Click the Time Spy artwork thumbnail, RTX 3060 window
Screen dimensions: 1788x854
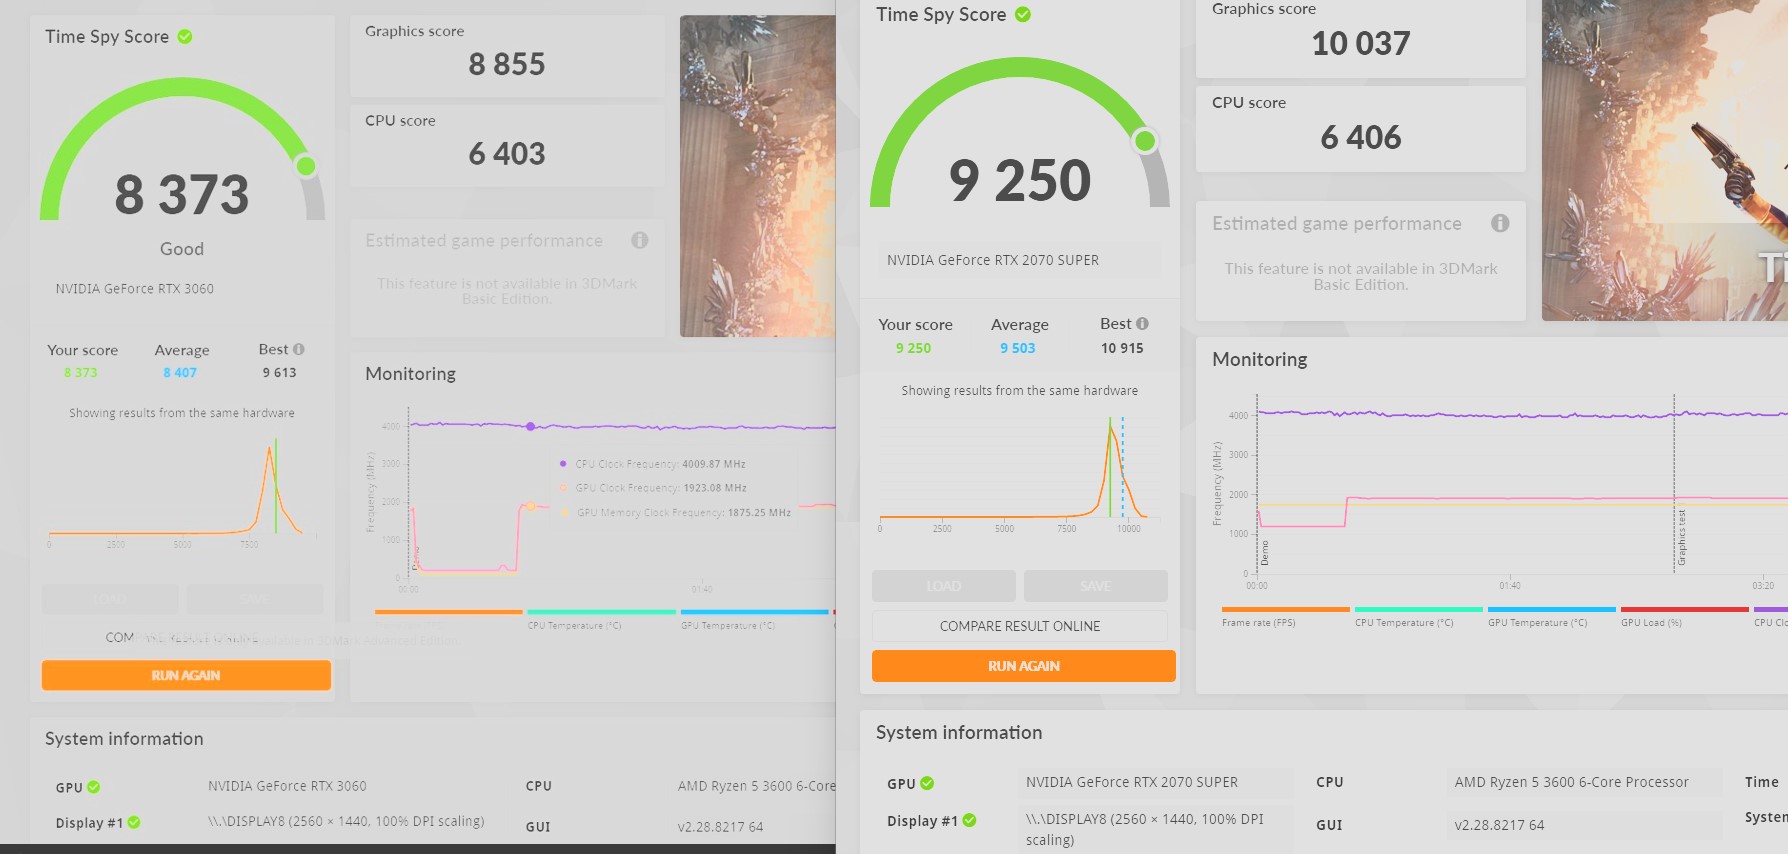point(758,176)
